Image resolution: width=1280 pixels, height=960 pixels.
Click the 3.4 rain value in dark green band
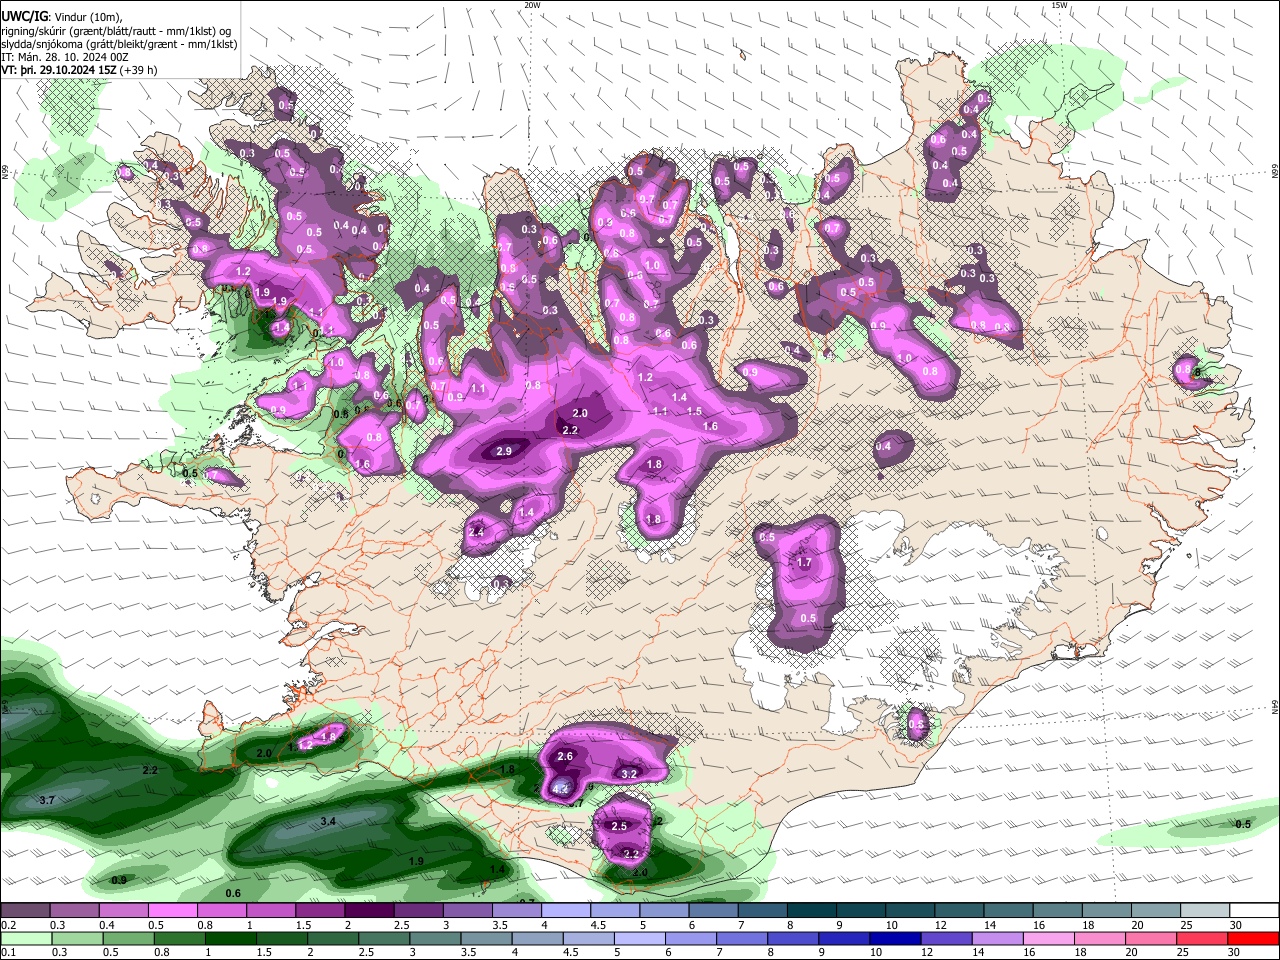pos(328,821)
